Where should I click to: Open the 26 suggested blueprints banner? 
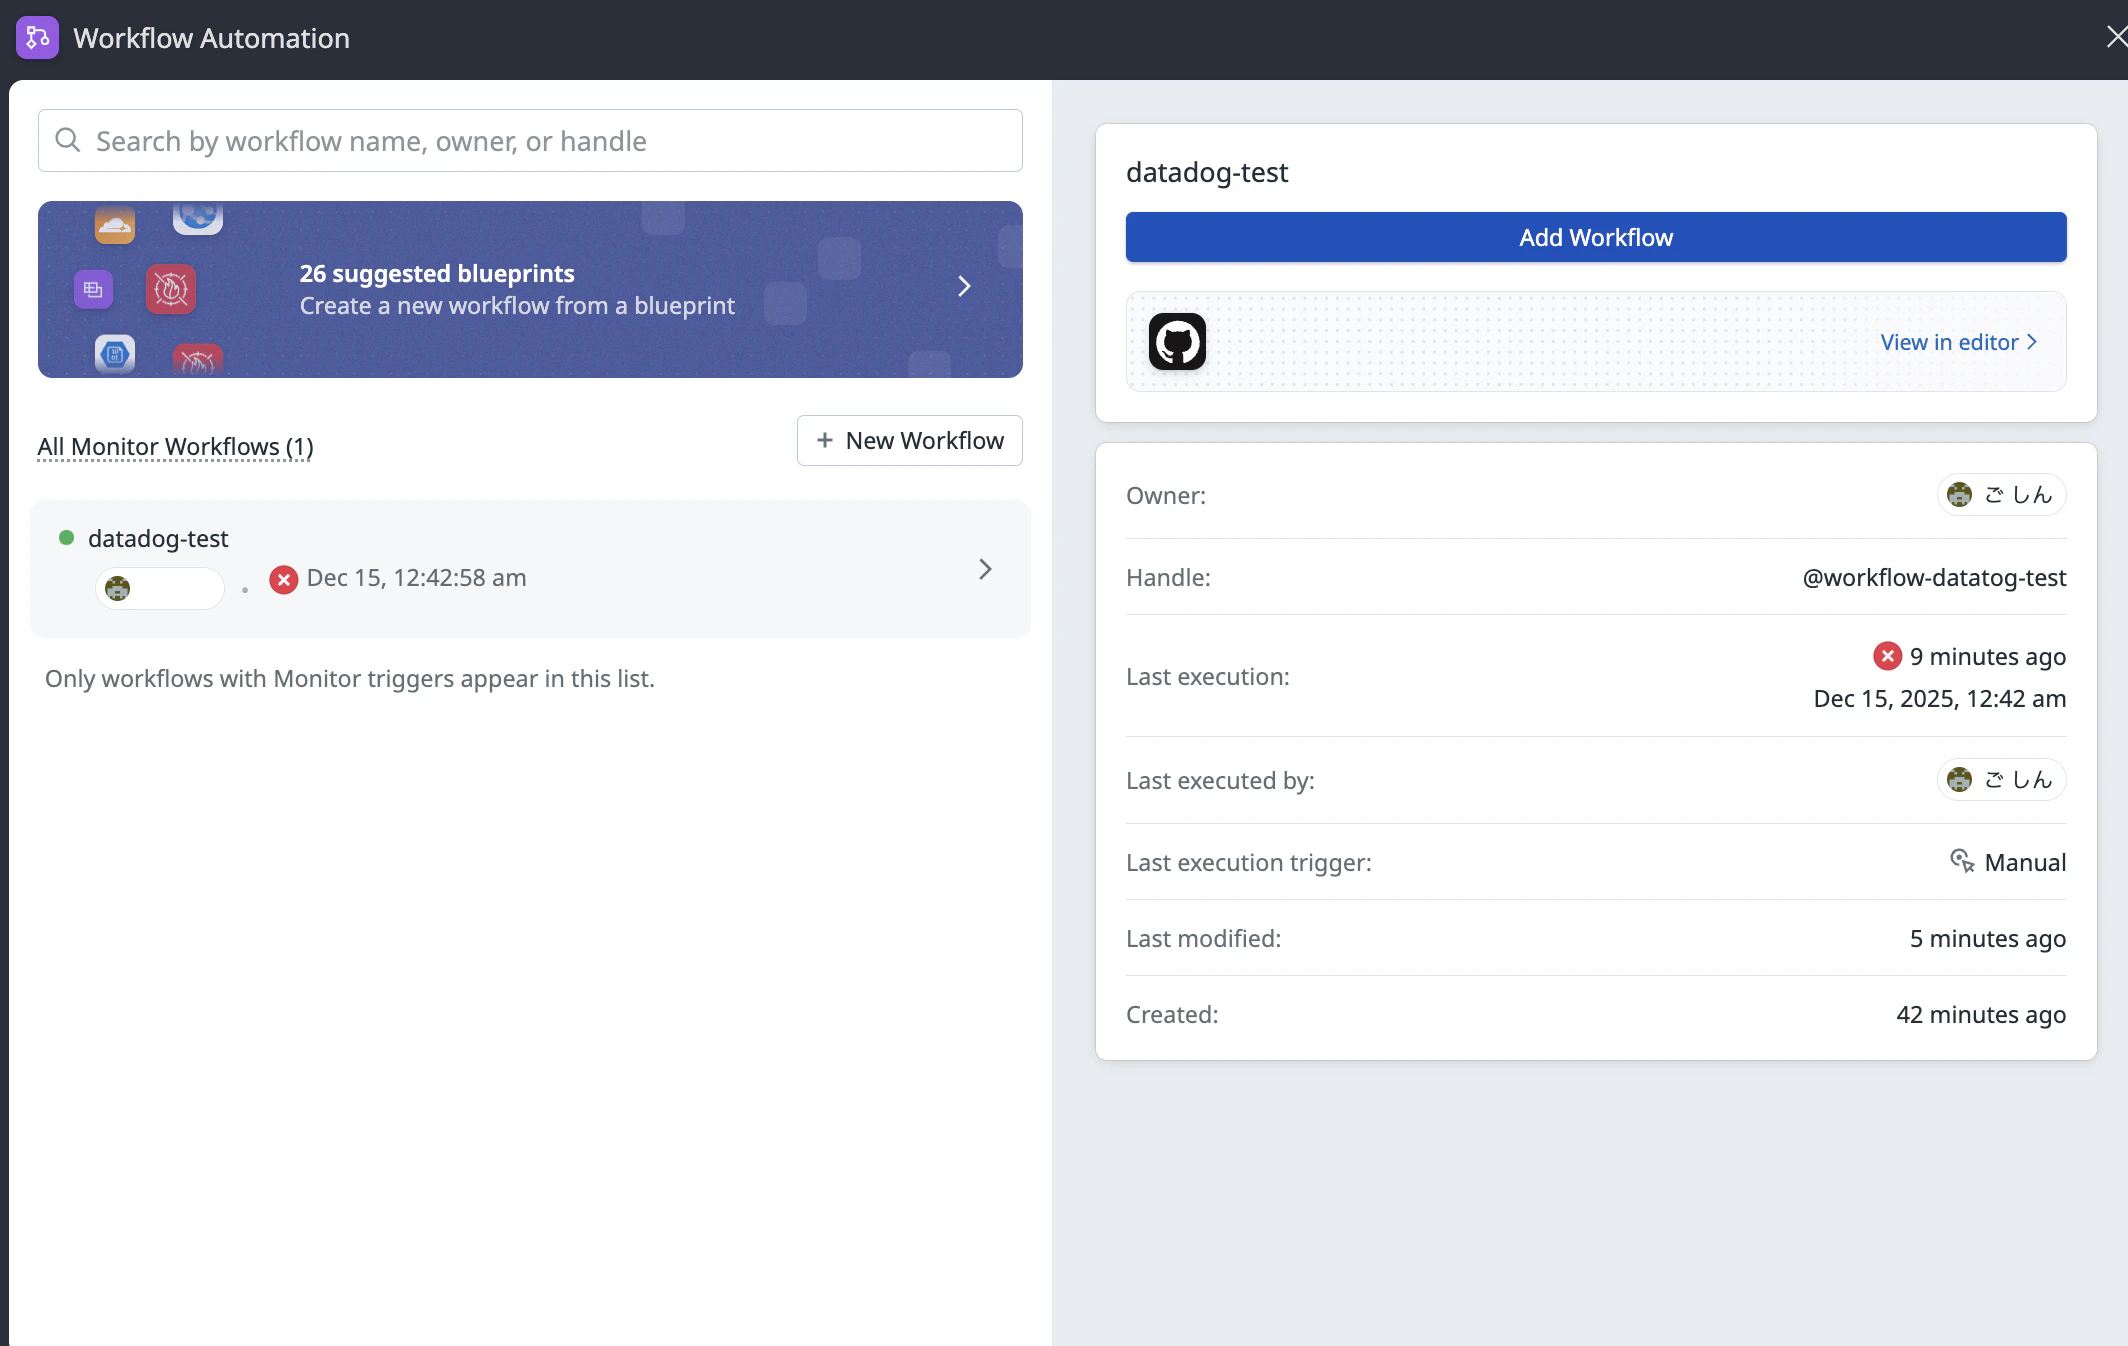(x=530, y=289)
